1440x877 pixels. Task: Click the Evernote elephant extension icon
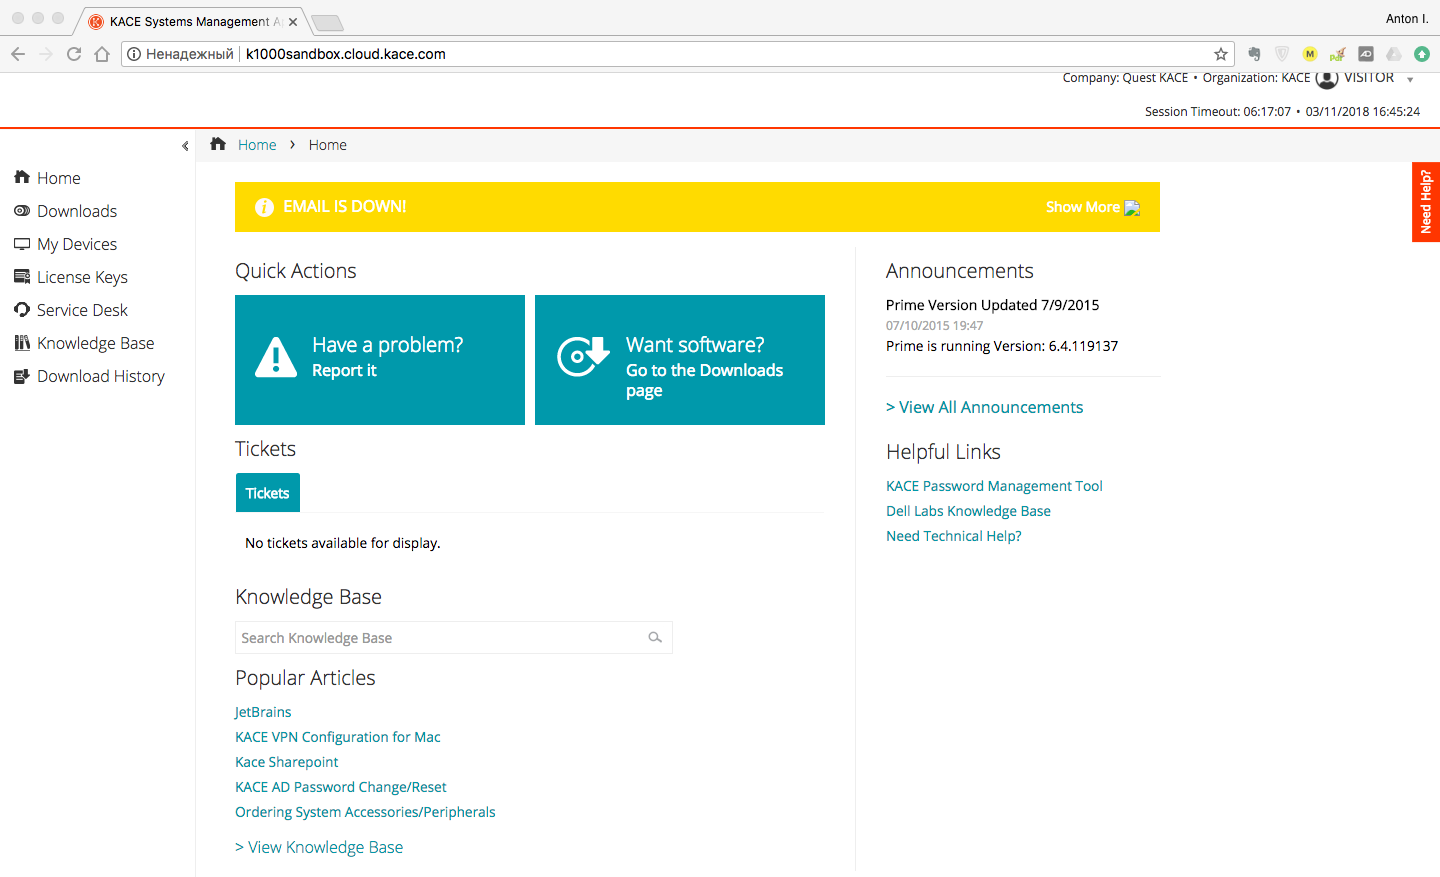point(1254,54)
